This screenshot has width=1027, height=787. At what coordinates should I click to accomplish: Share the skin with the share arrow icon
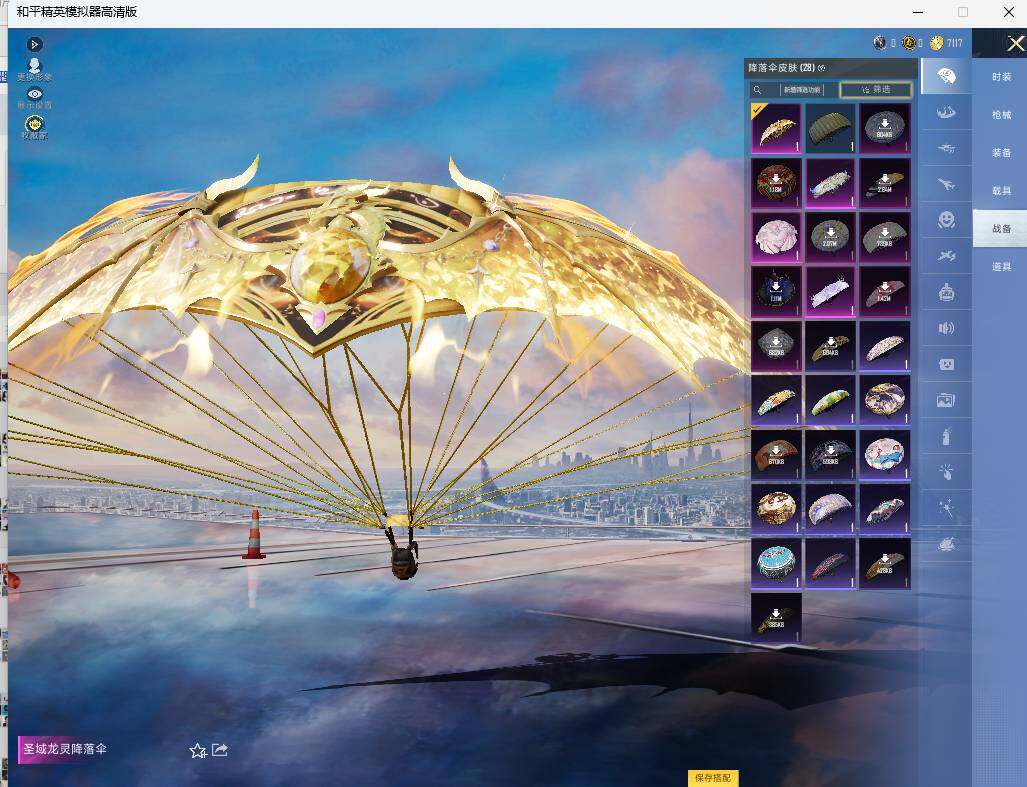tap(220, 750)
